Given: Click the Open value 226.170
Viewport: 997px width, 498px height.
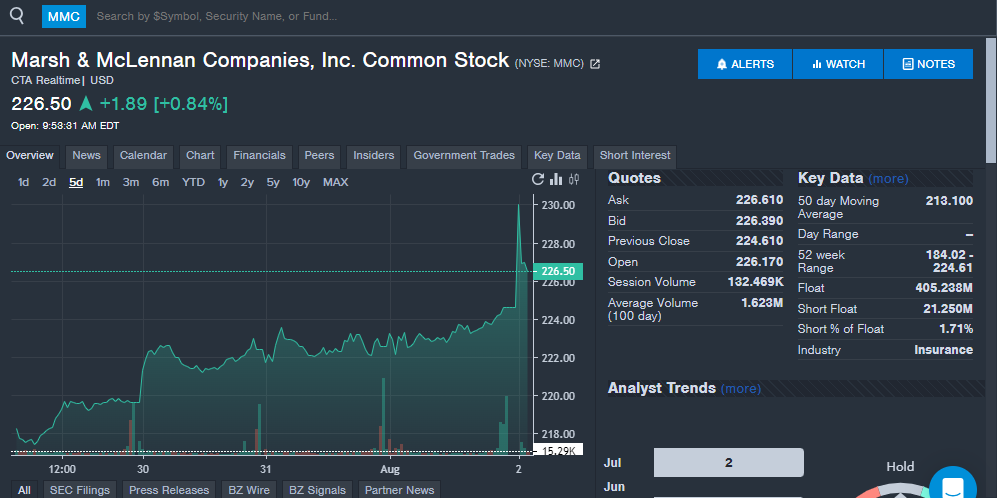Looking at the screenshot, I should [x=759, y=261].
